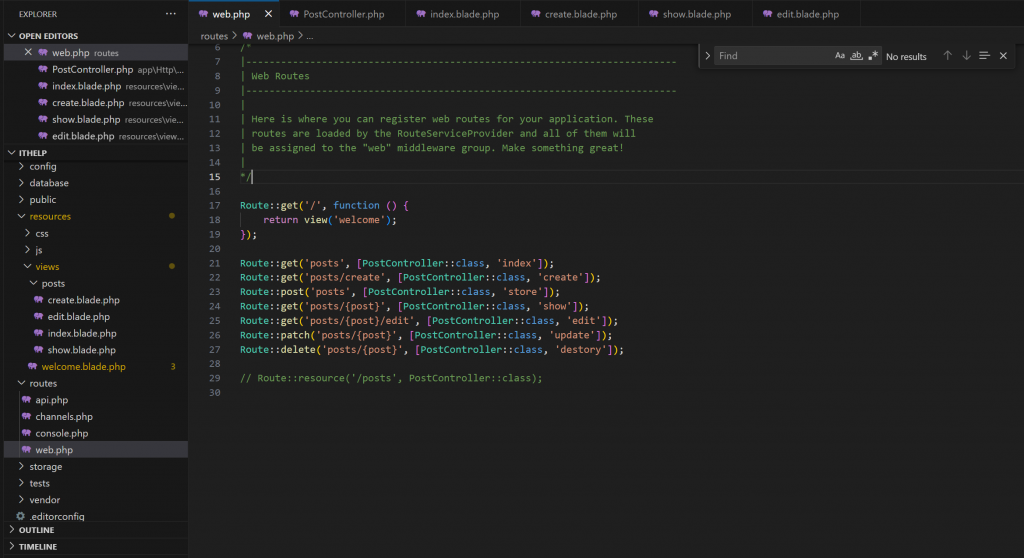Viewport: 1024px width, 558px height.
Task: Click the web.php breadcrumb segment
Action: coord(268,36)
